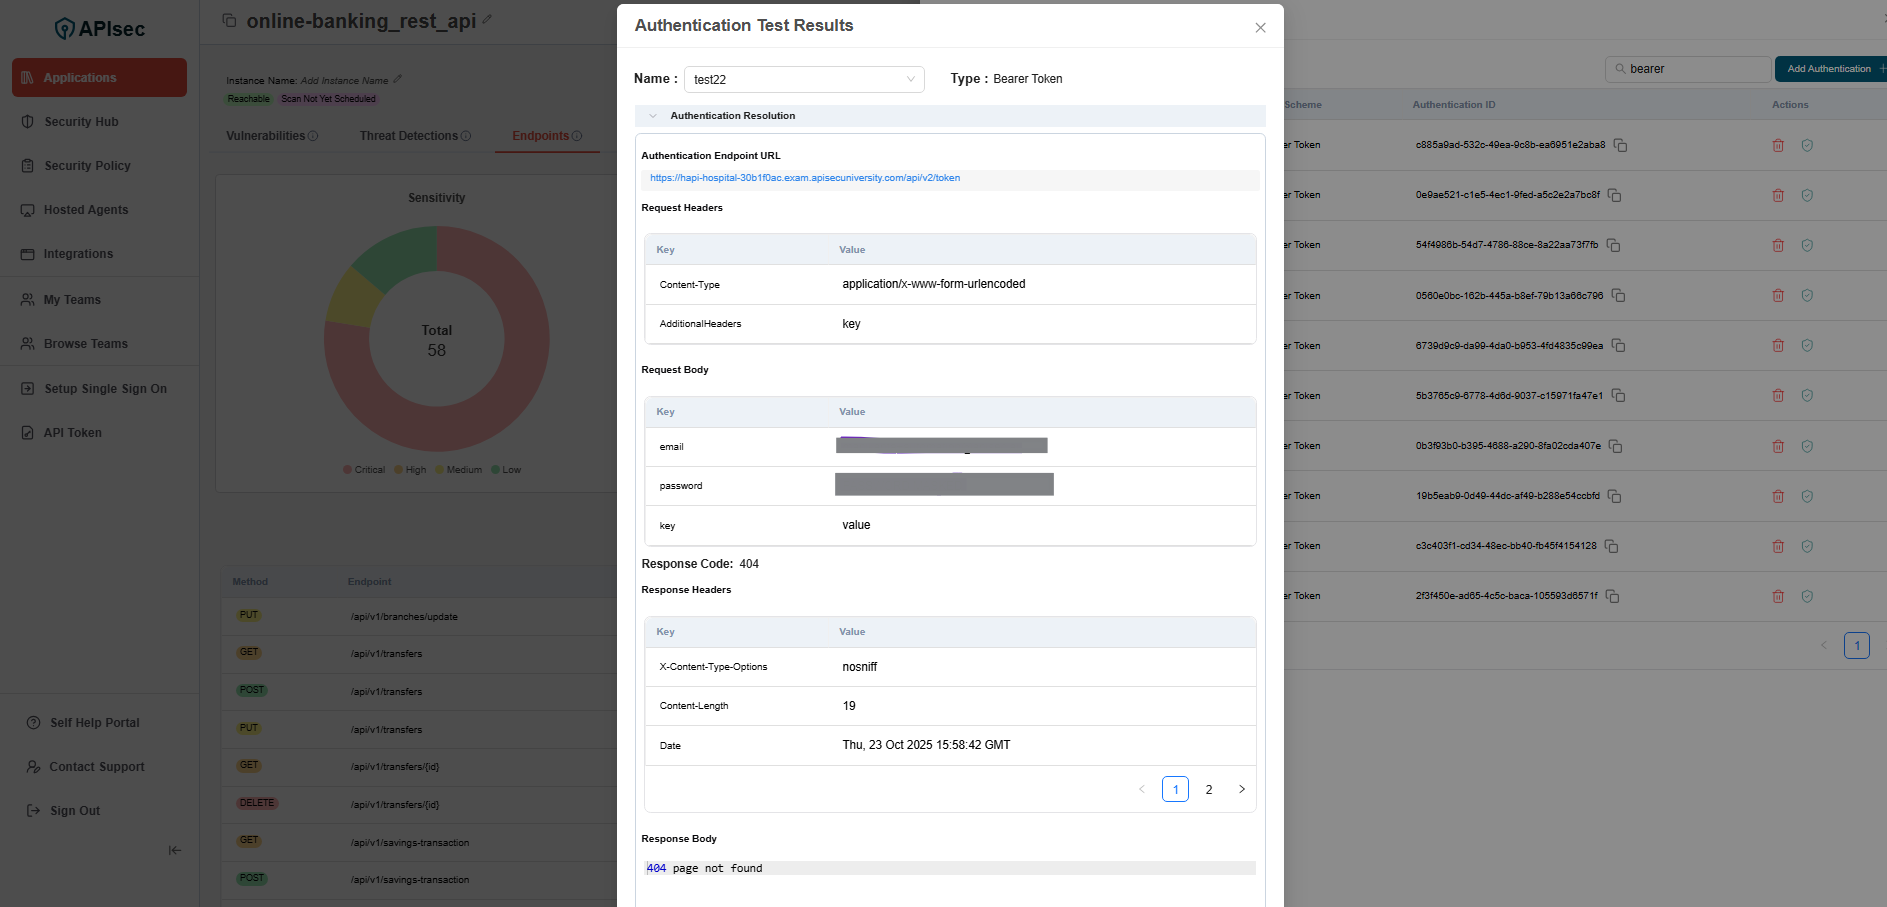Open the Authentication Endpoint URL link
The image size is (1887, 907).
click(x=804, y=178)
